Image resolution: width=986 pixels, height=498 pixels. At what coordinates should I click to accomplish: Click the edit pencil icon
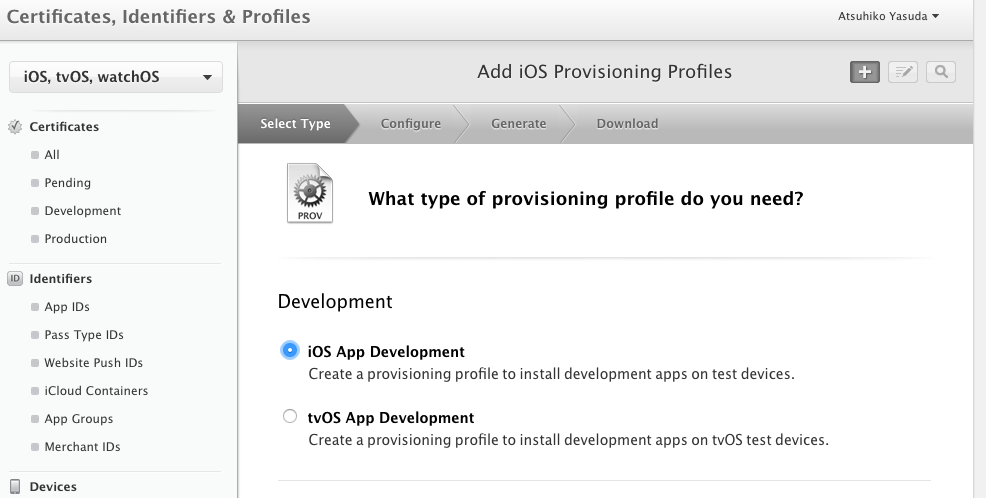click(903, 72)
